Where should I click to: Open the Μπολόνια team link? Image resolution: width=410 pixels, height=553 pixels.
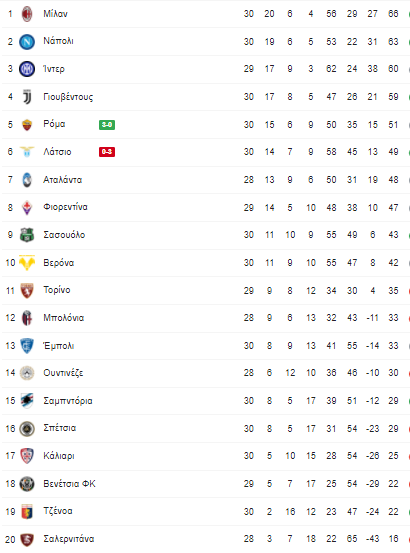63,318
